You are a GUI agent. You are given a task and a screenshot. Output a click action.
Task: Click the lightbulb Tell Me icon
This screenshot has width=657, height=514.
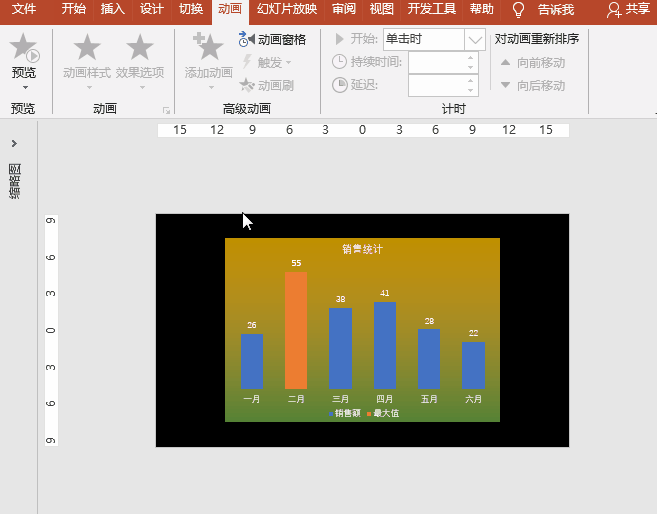point(518,10)
